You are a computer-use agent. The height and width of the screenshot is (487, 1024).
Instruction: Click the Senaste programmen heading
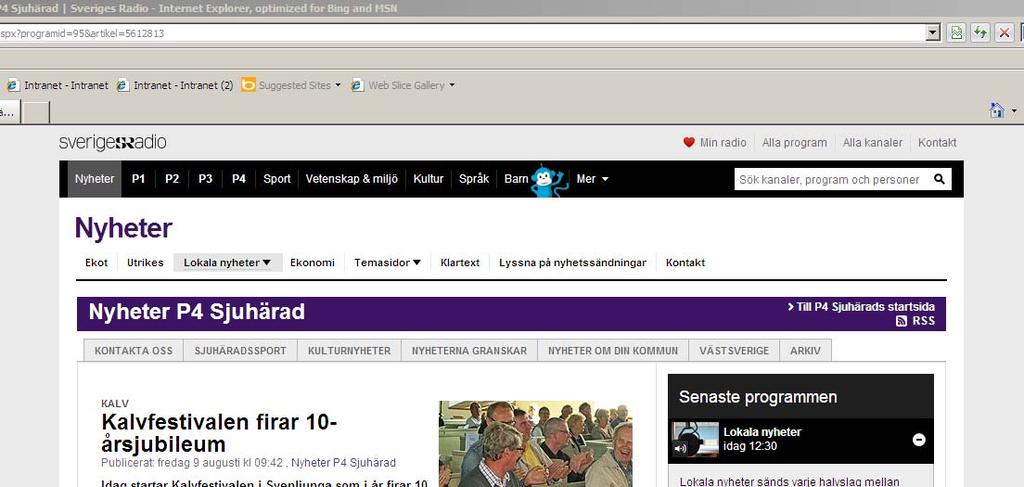(x=758, y=397)
